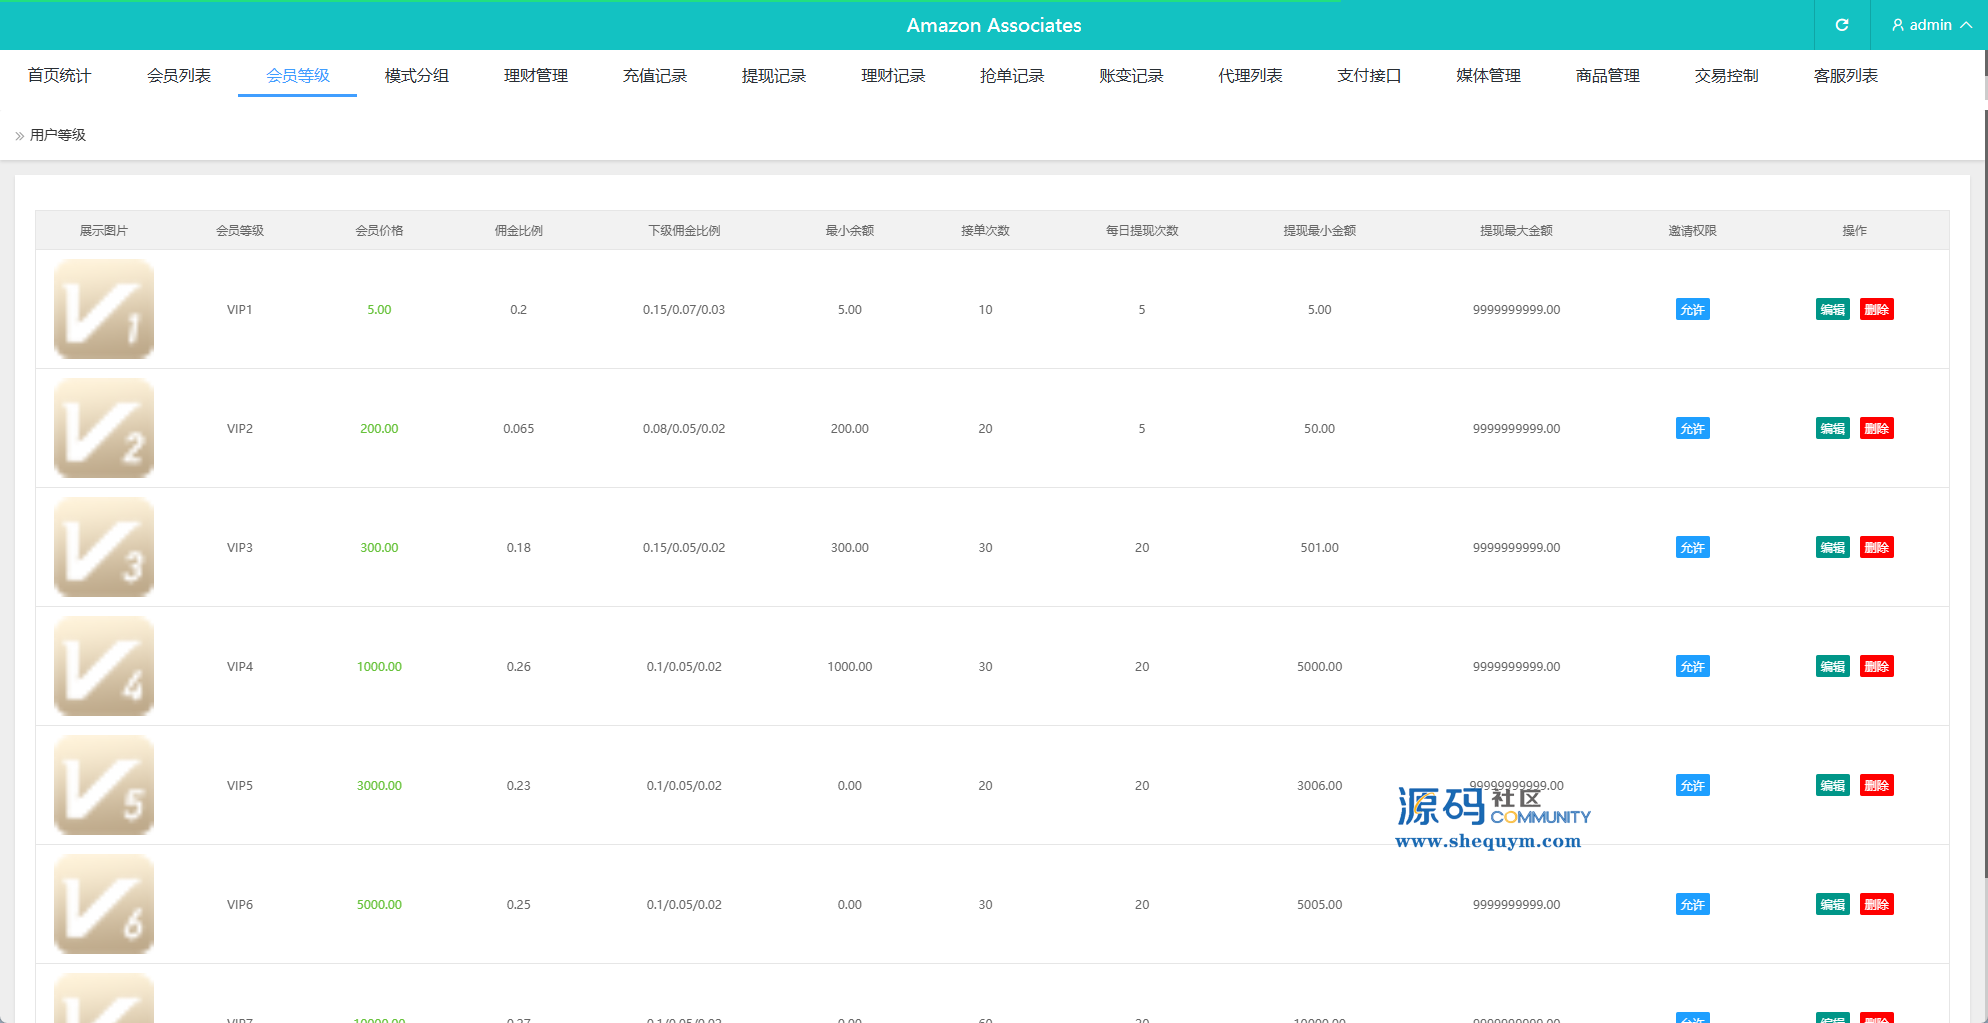Toggle VIP6 invite permission 允许 tag
Image resolution: width=1988 pixels, height=1023 pixels.
(x=1692, y=905)
